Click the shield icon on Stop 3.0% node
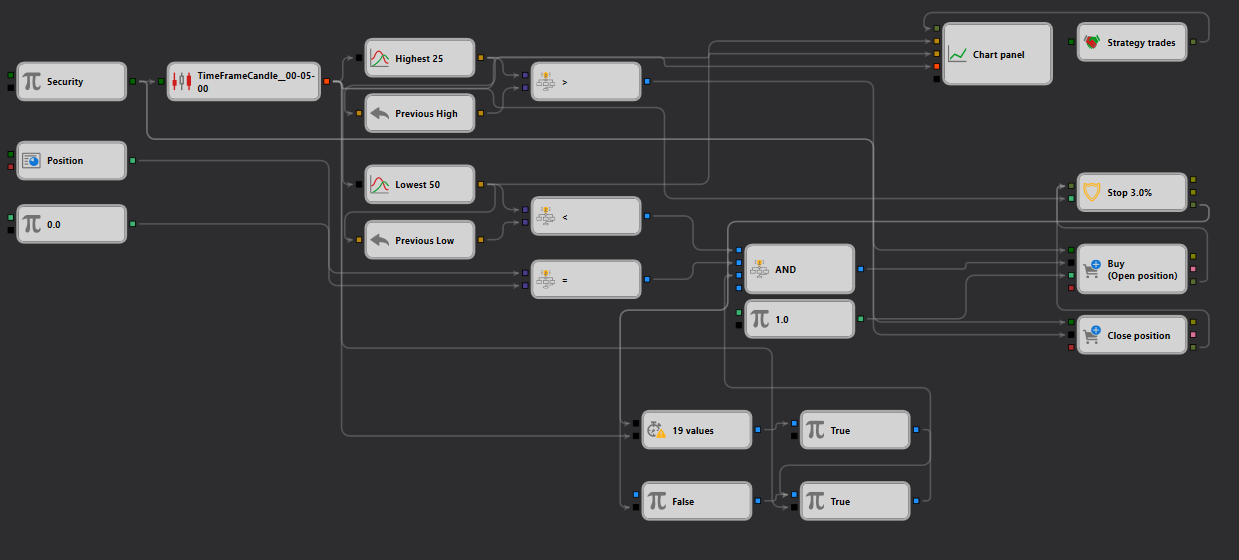This screenshot has width=1239, height=560. pos(1092,192)
